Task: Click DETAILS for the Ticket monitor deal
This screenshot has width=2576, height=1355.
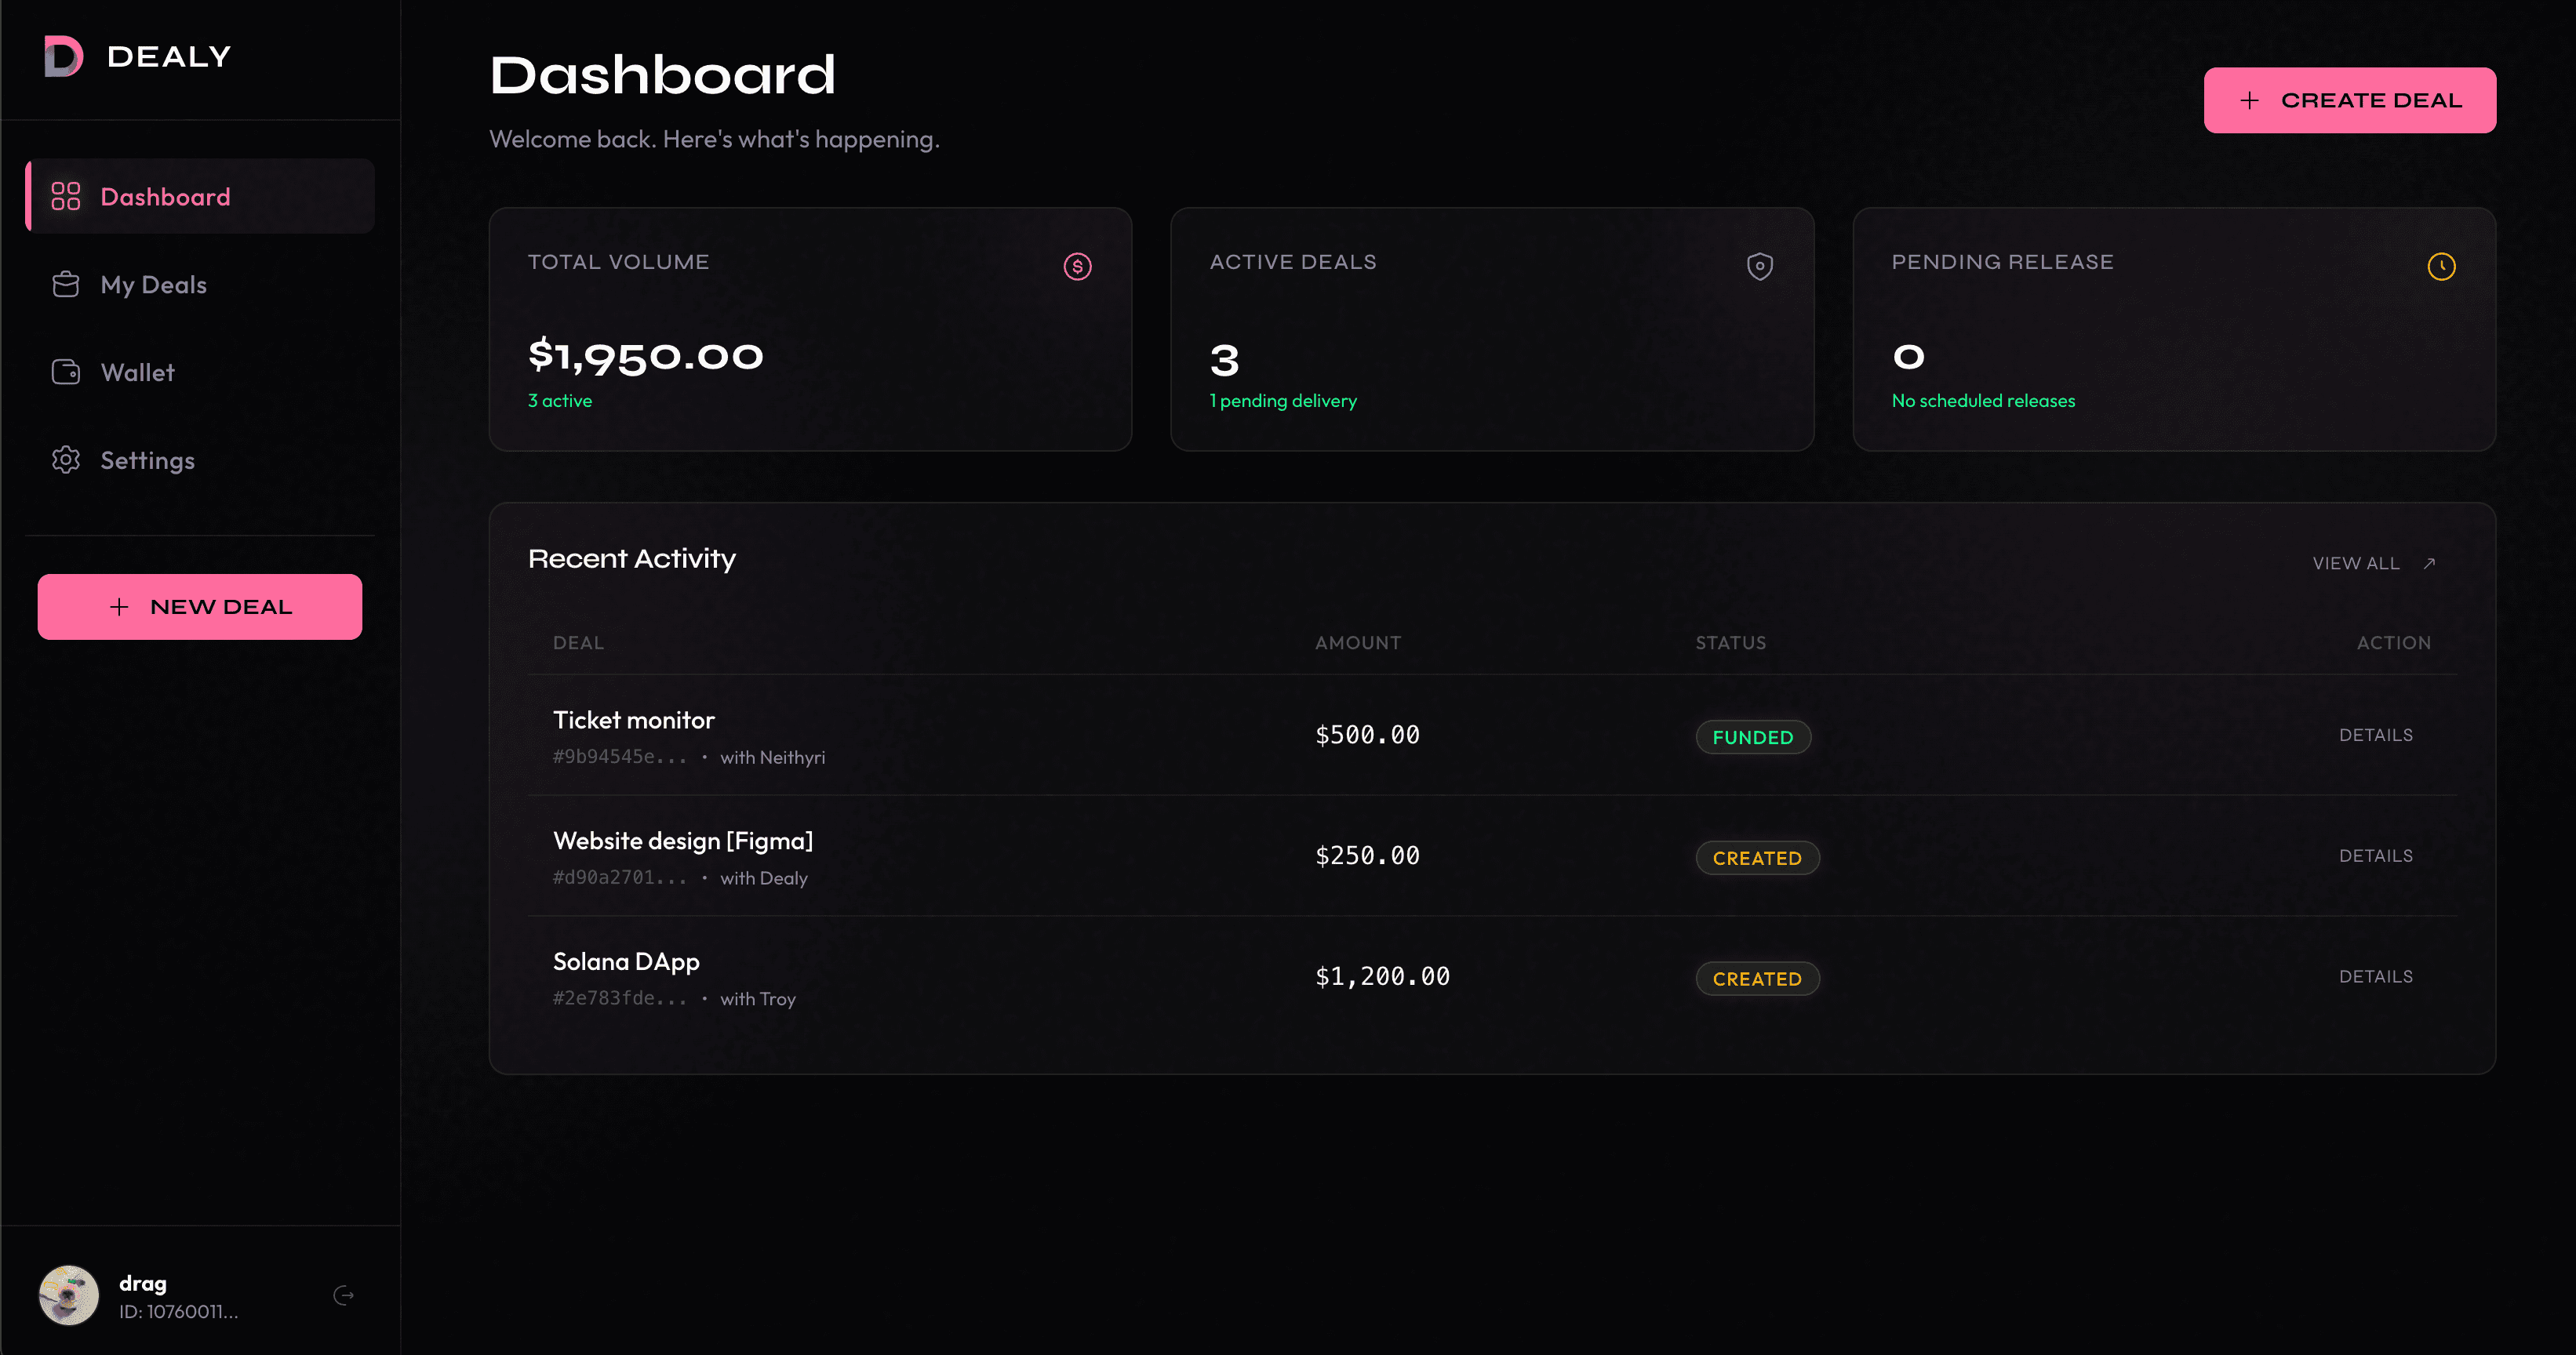Action: [x=2376, y=734]
